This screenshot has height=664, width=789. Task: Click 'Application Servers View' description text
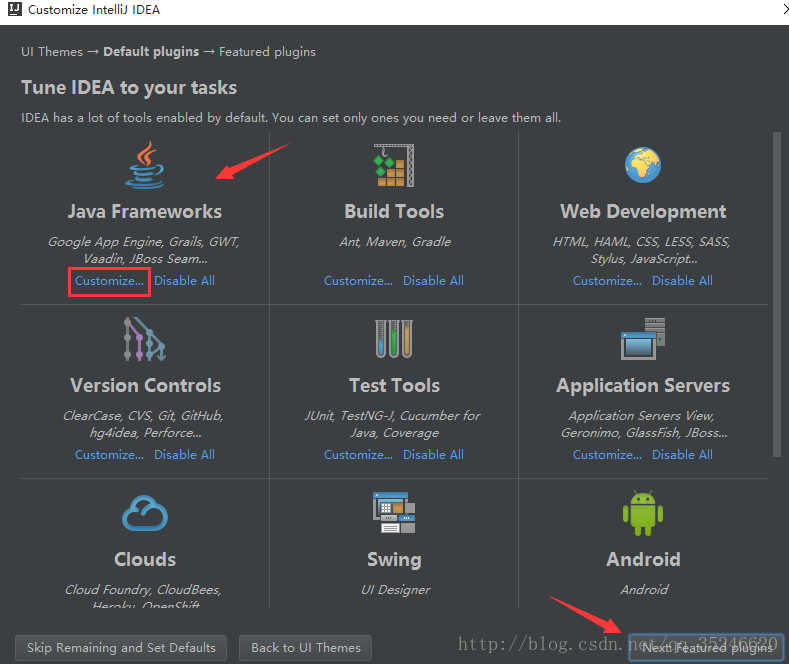click(x=641, y=416)
